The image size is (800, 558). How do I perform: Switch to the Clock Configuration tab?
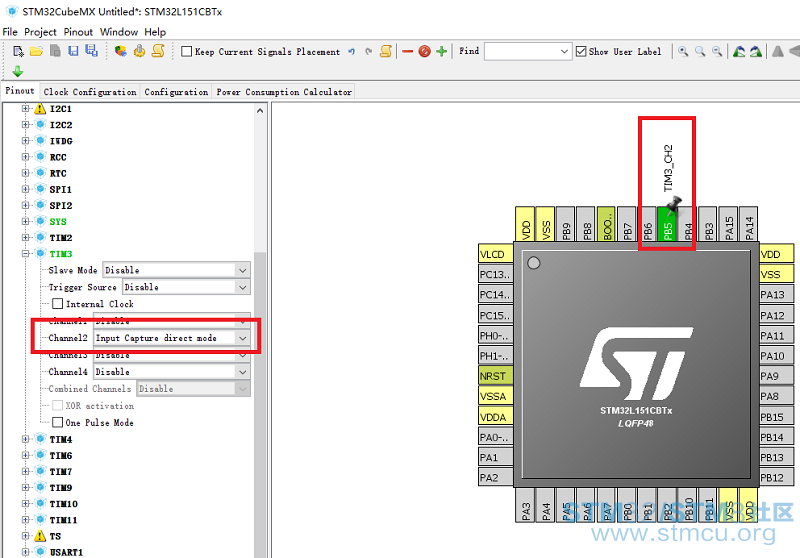point(90,92)
